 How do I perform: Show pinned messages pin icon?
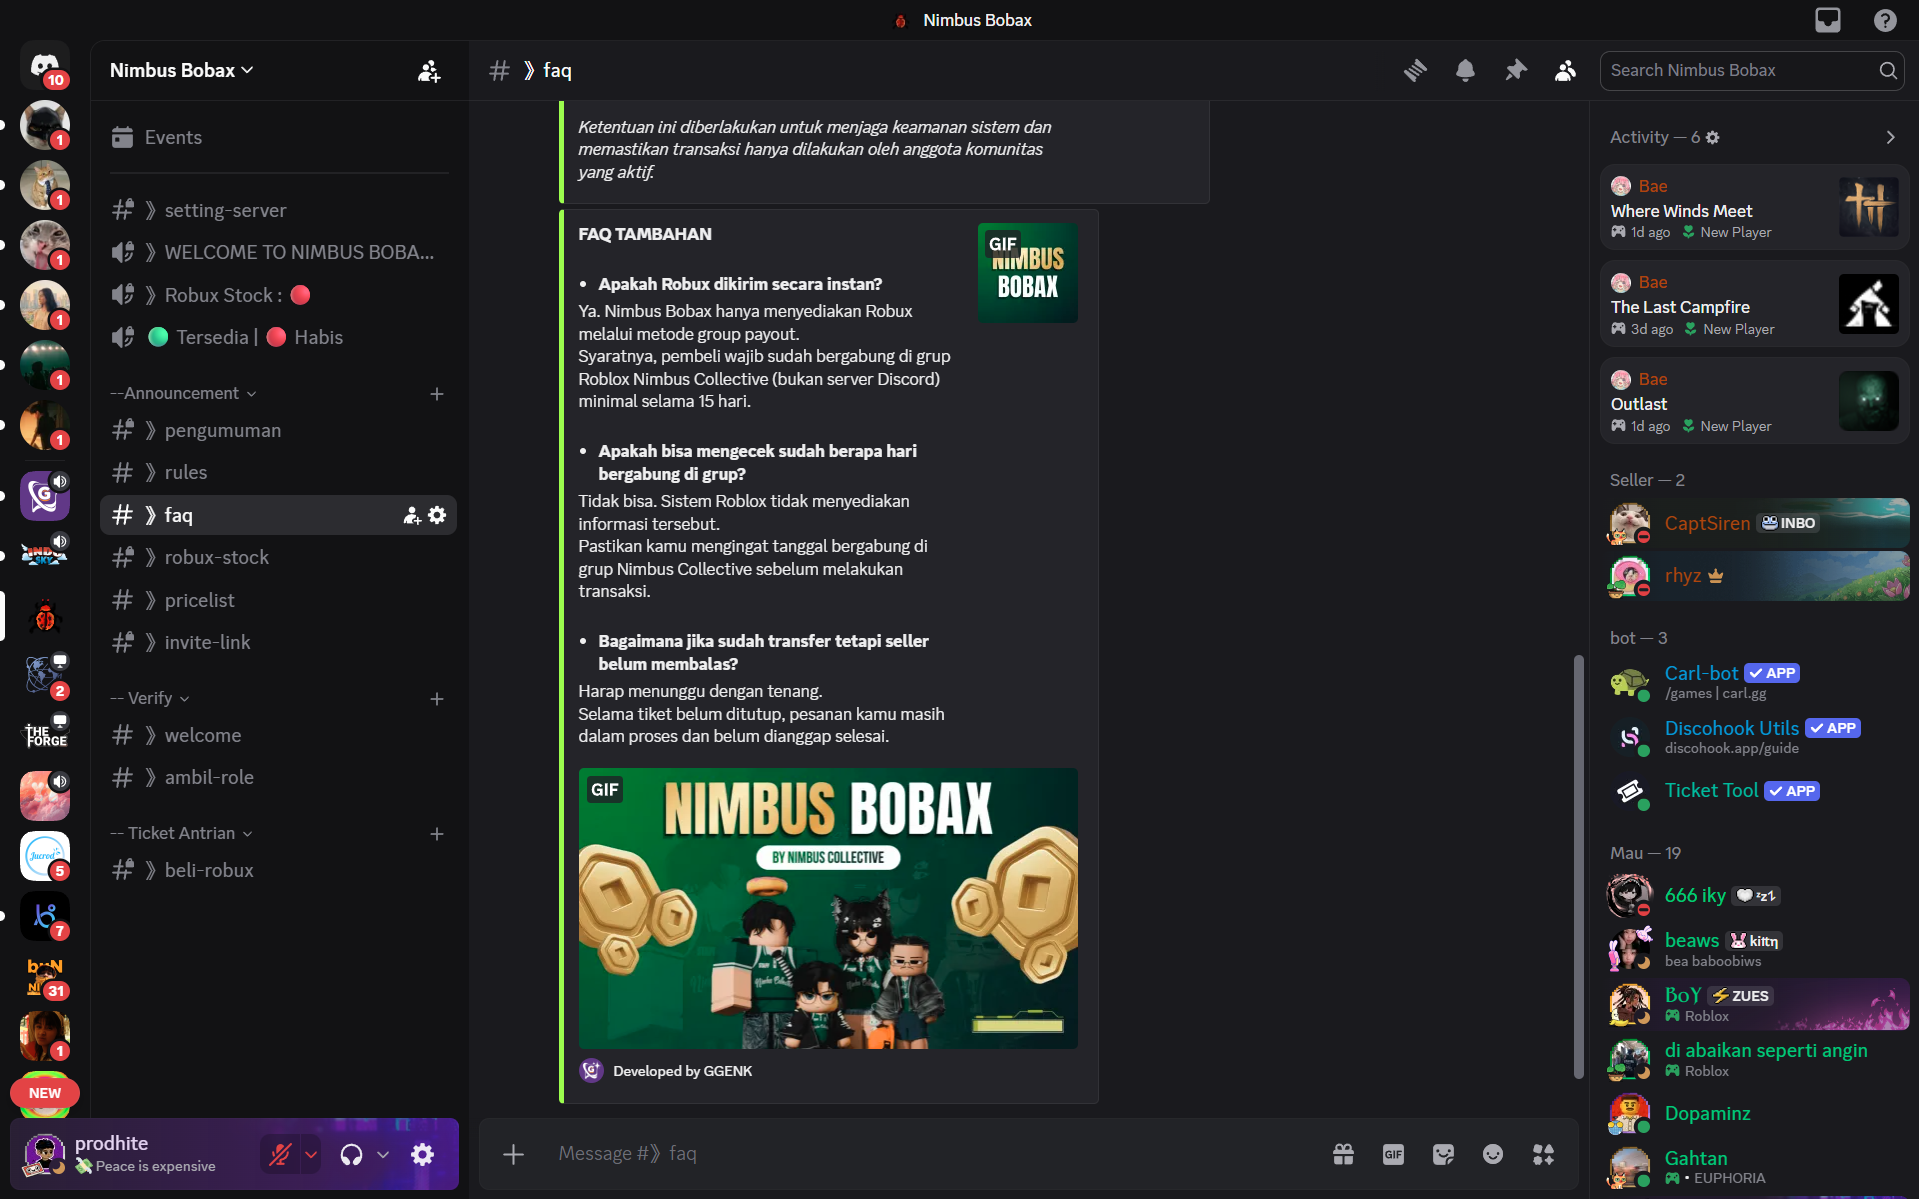coord(1516,70)
